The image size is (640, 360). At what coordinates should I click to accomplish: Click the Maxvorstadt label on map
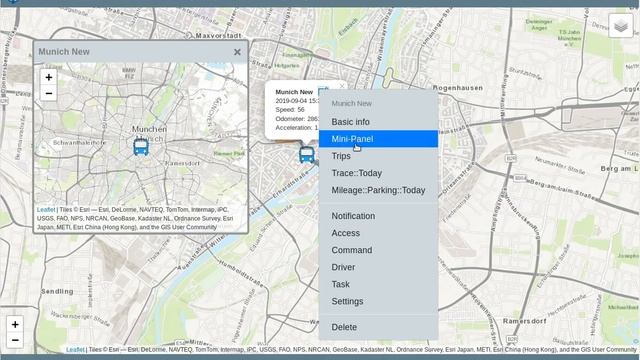coord(218,36)
